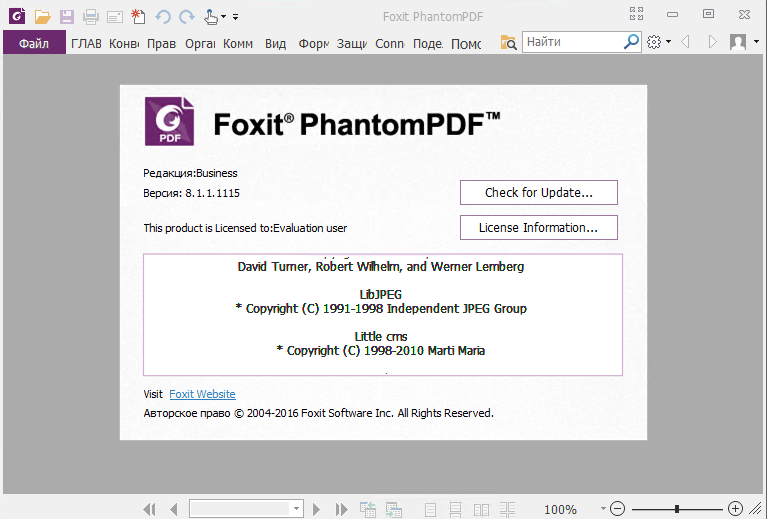The height and width of the screenshot is (519, 767).
Task: Click the 'Little cms' credits line
Action: pyautogui.click(x=381, y=337)
